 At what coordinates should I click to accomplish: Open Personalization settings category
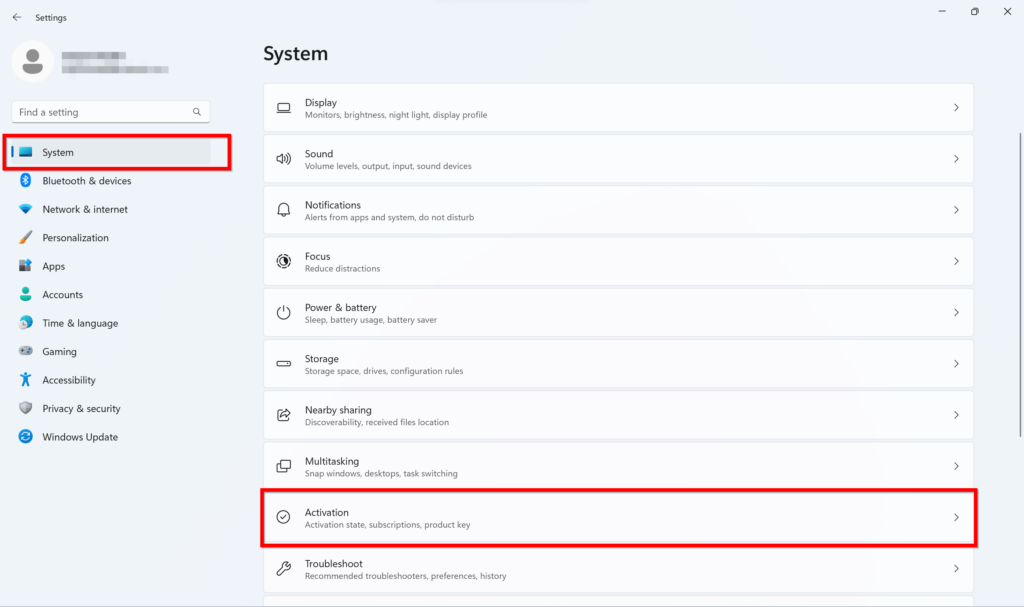coord(75,238)
